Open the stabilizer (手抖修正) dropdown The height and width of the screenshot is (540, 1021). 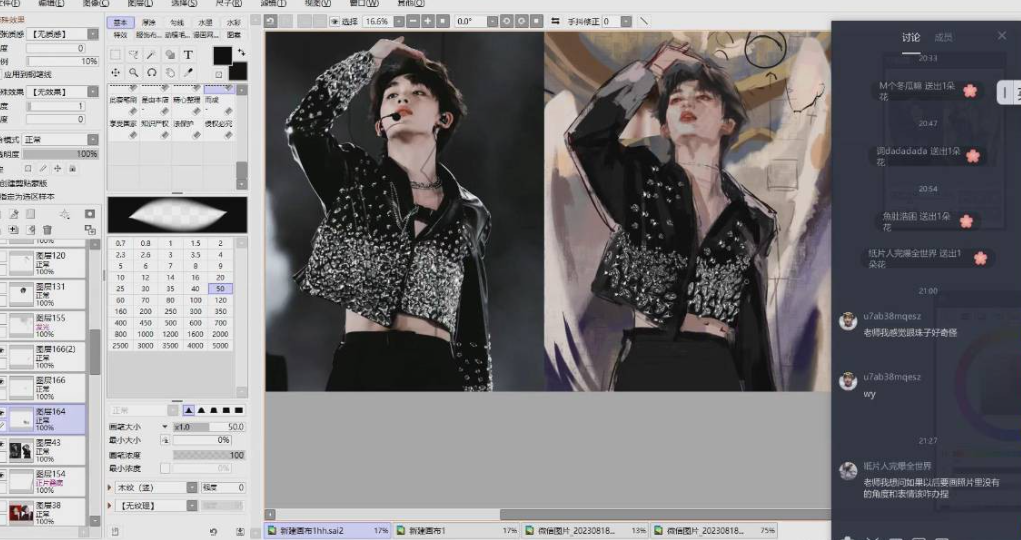(x=626, y=21)
